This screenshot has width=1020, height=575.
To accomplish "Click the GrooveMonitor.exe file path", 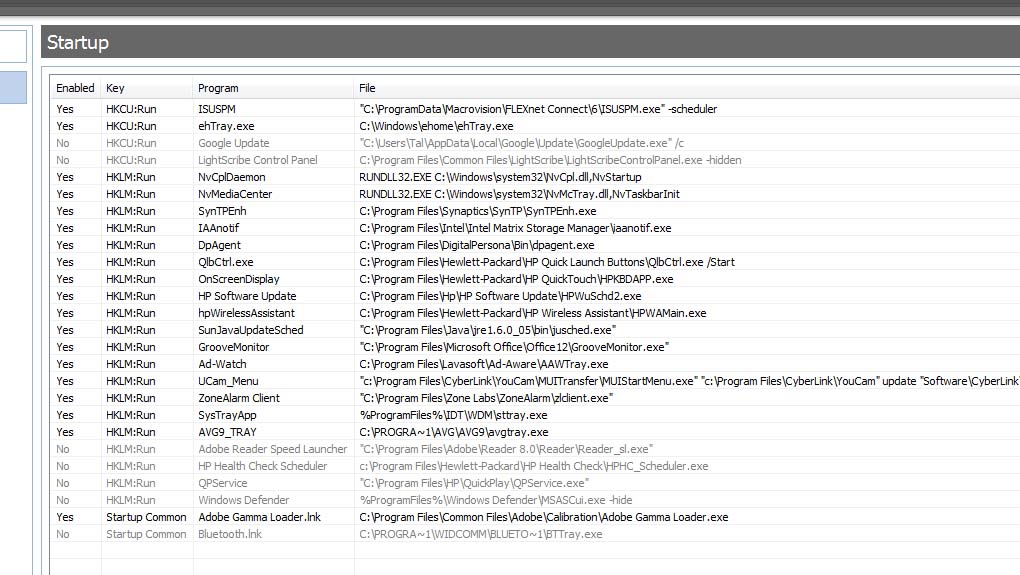I will pos(514,347).
